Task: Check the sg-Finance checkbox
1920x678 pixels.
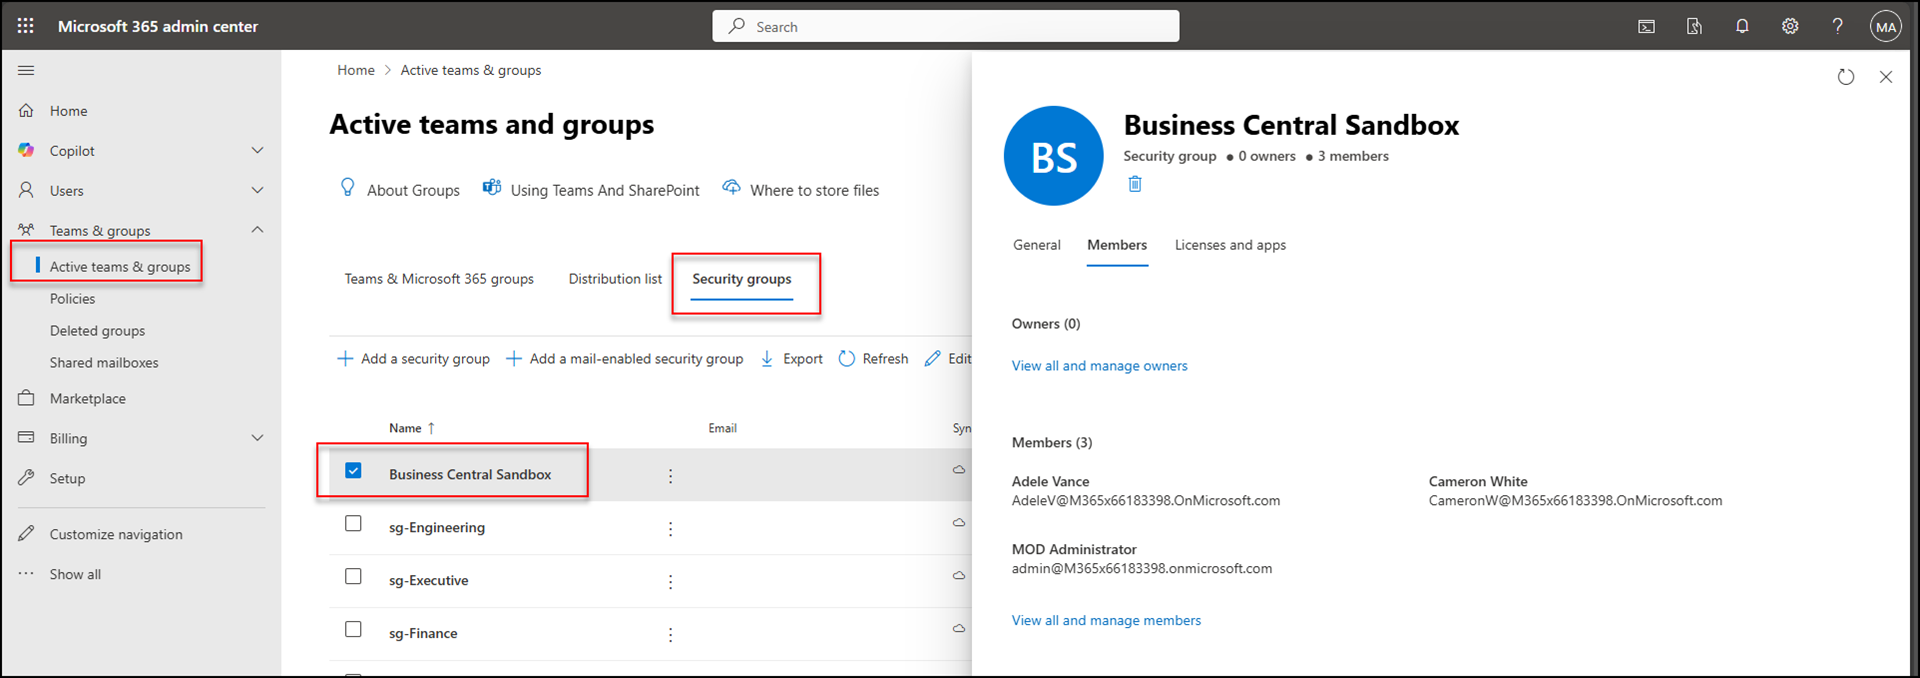Action: pyautogui.click(x=353, y=629)
